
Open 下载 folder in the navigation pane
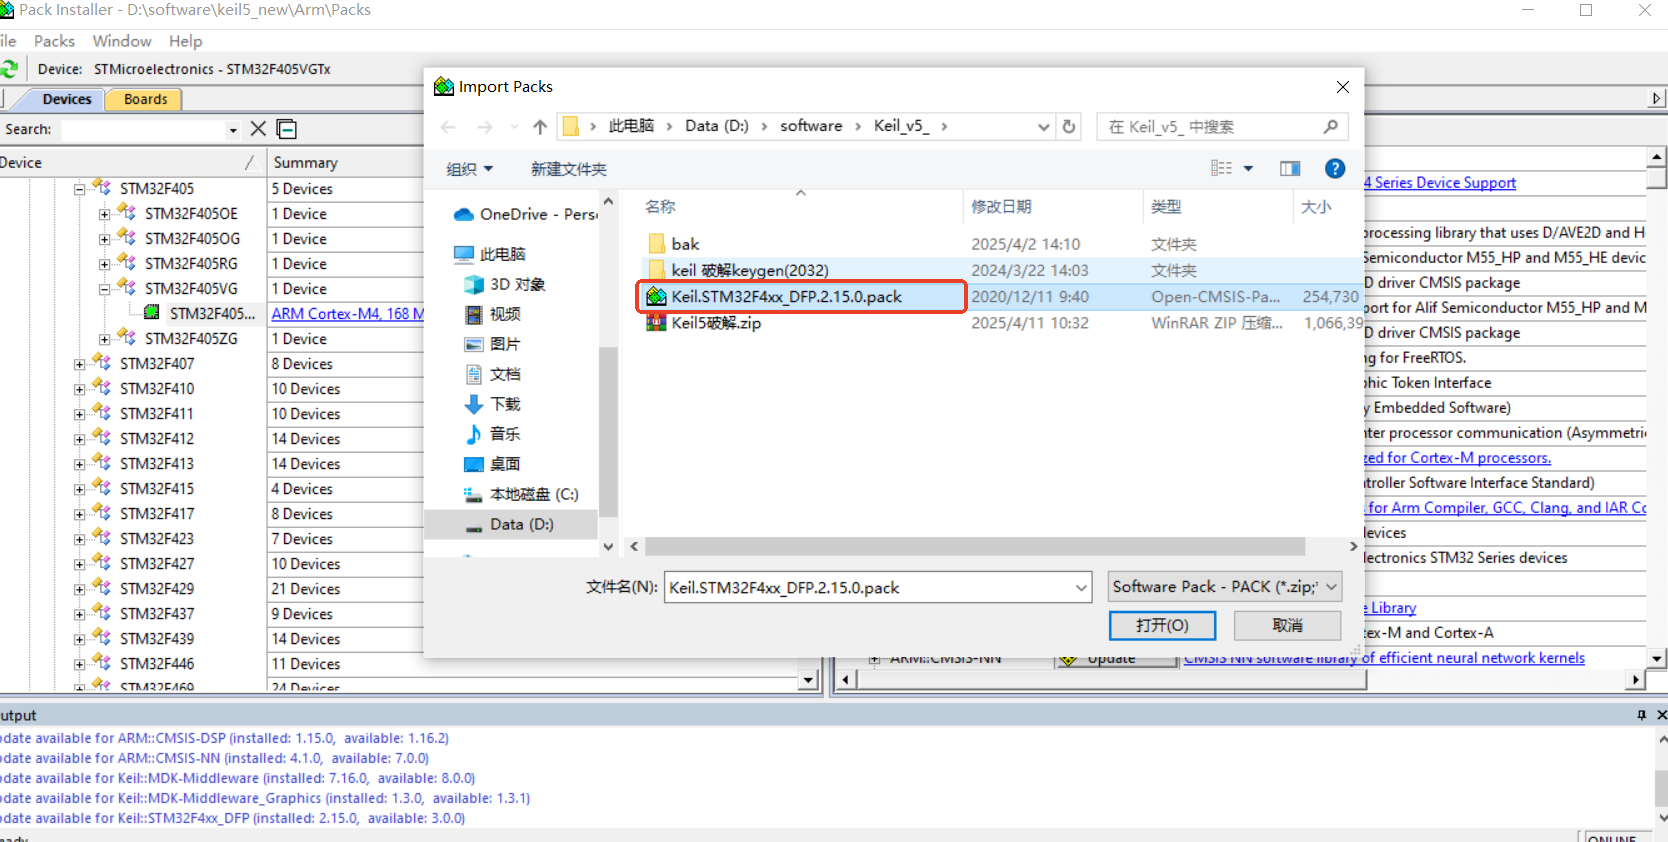(x=493, y=404)
